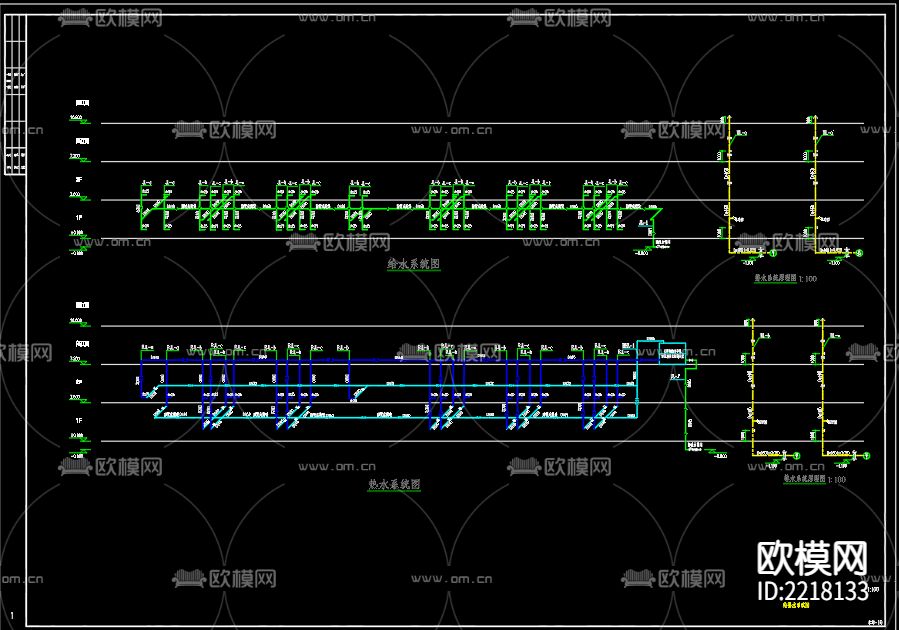Select the 1:100 scale text under the lower-right riser detail
Viewport: 899px width, 630px height.
(x=837, y=479)
